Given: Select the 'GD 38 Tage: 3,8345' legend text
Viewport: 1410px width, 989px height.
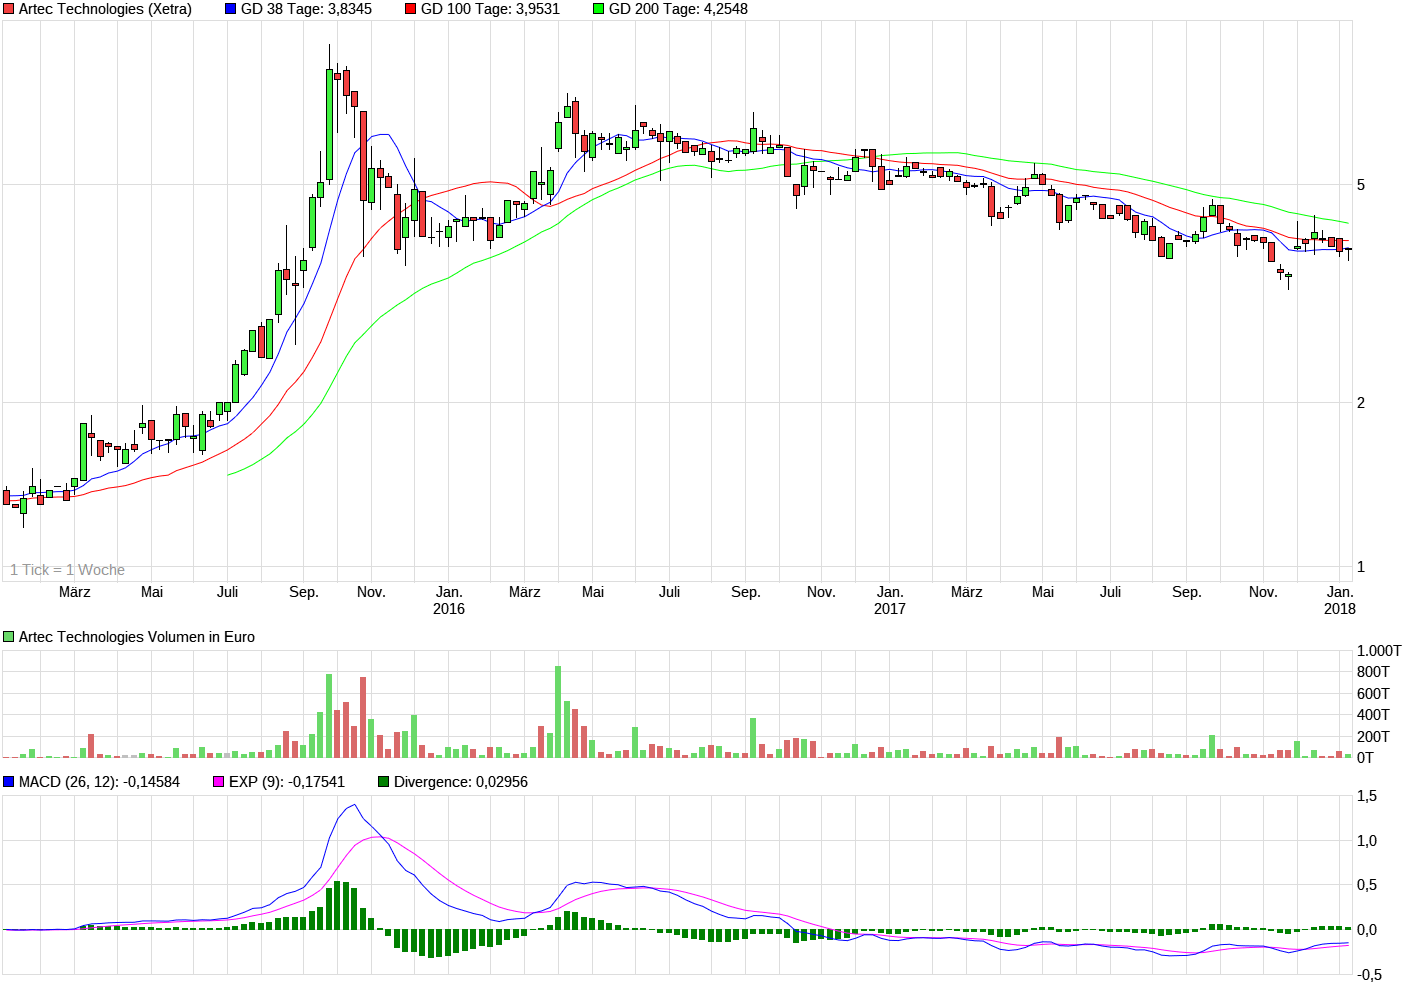Looking at the screenshot, I should click(x=306, y=9).
